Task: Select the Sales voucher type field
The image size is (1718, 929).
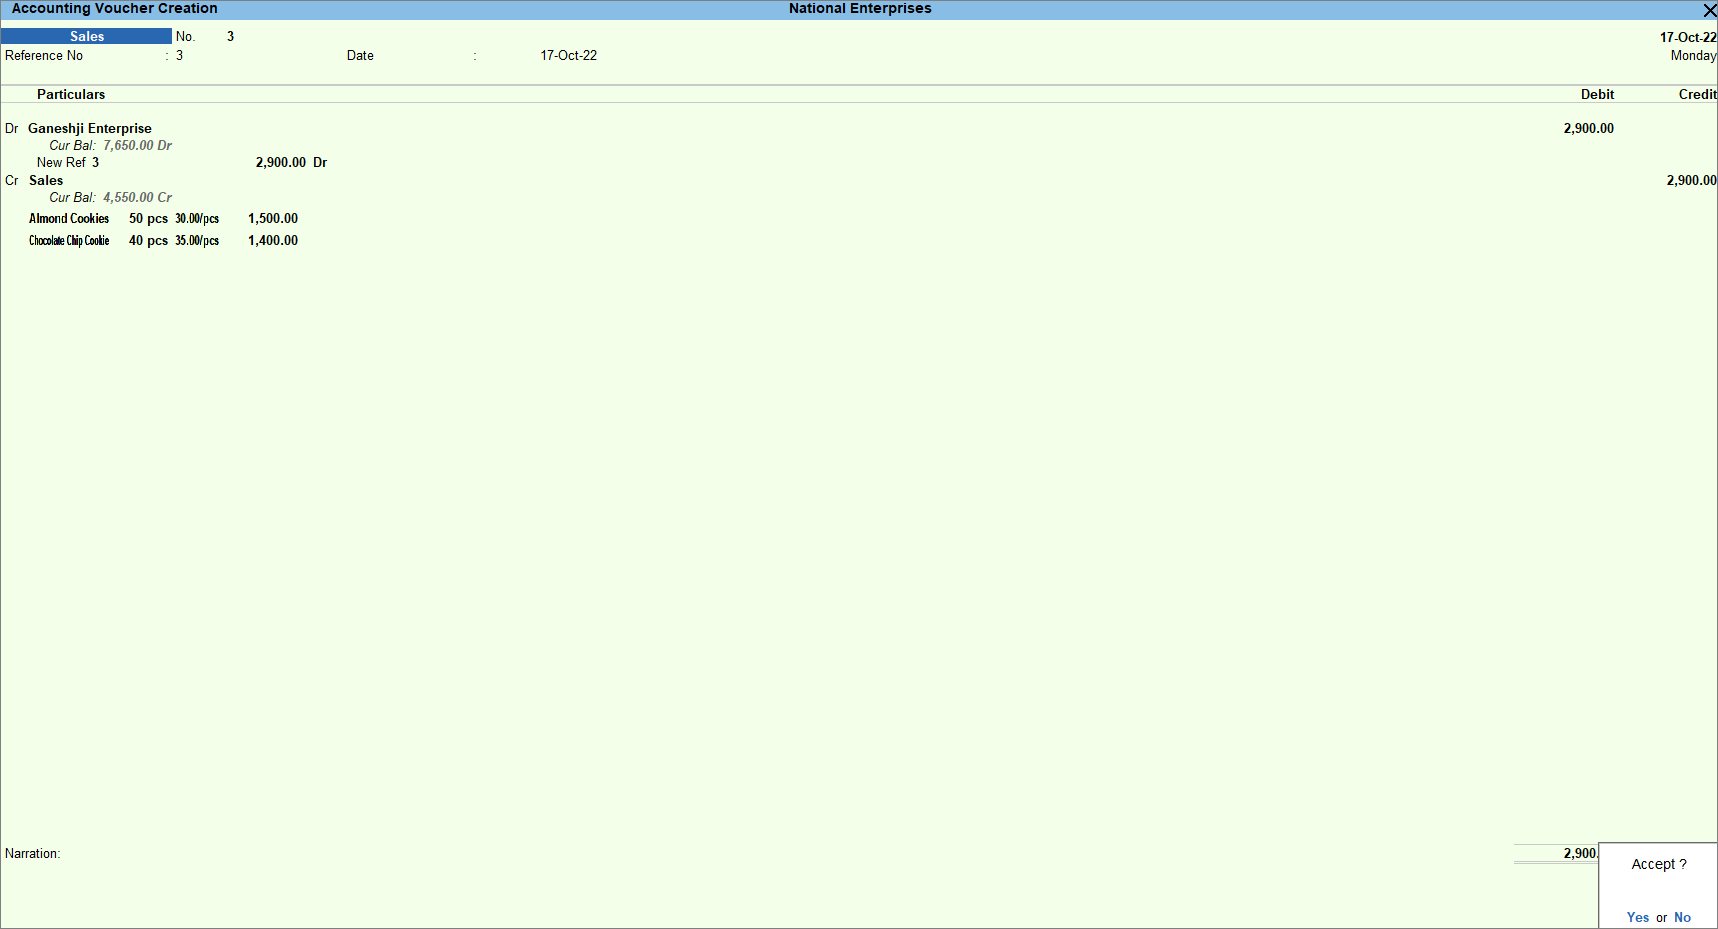Action: [x=87, y=36]
